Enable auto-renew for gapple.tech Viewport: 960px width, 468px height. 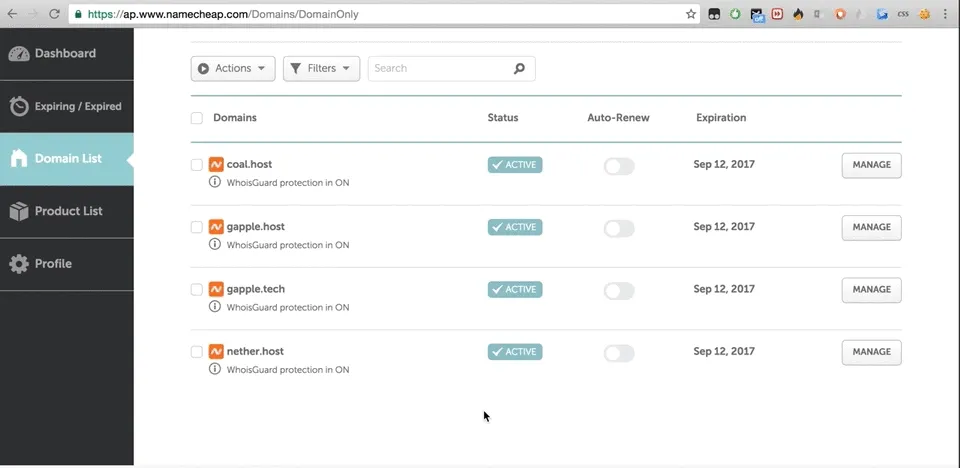(619, 291)
